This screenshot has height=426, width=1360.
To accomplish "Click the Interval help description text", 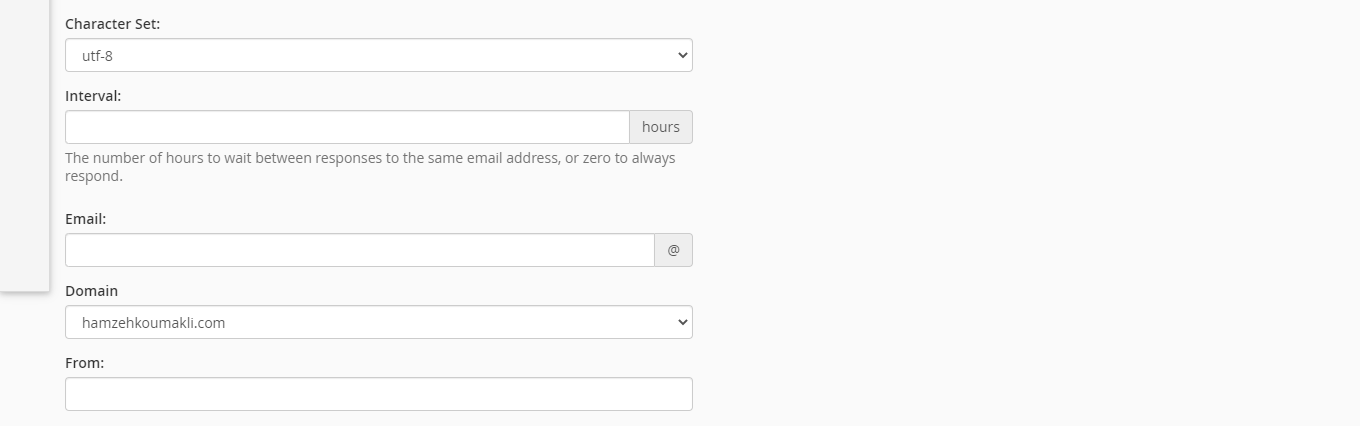I will click(x=370, y=158).
